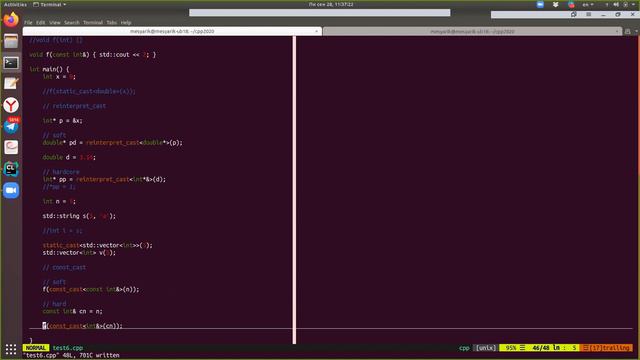Click the '// hardcore' comment
The width and height of the screenshot is (640, 360).
(61, 172)
